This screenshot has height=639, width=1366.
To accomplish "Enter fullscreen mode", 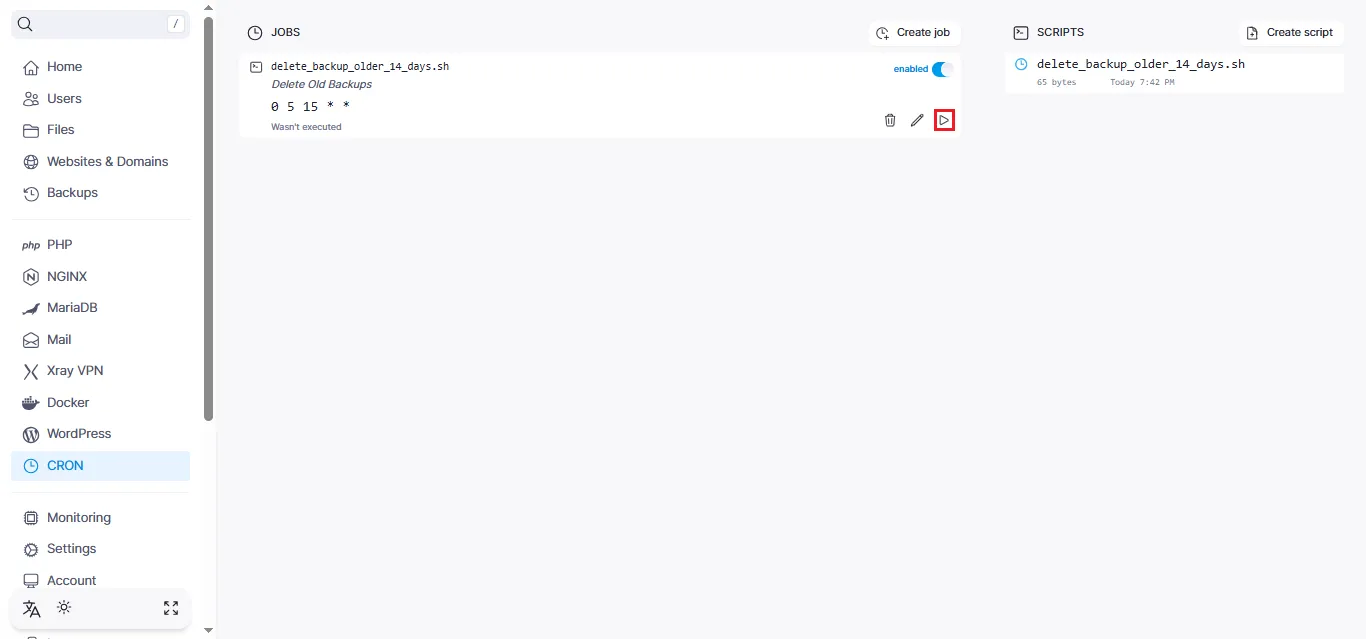I will pos(171,608).
